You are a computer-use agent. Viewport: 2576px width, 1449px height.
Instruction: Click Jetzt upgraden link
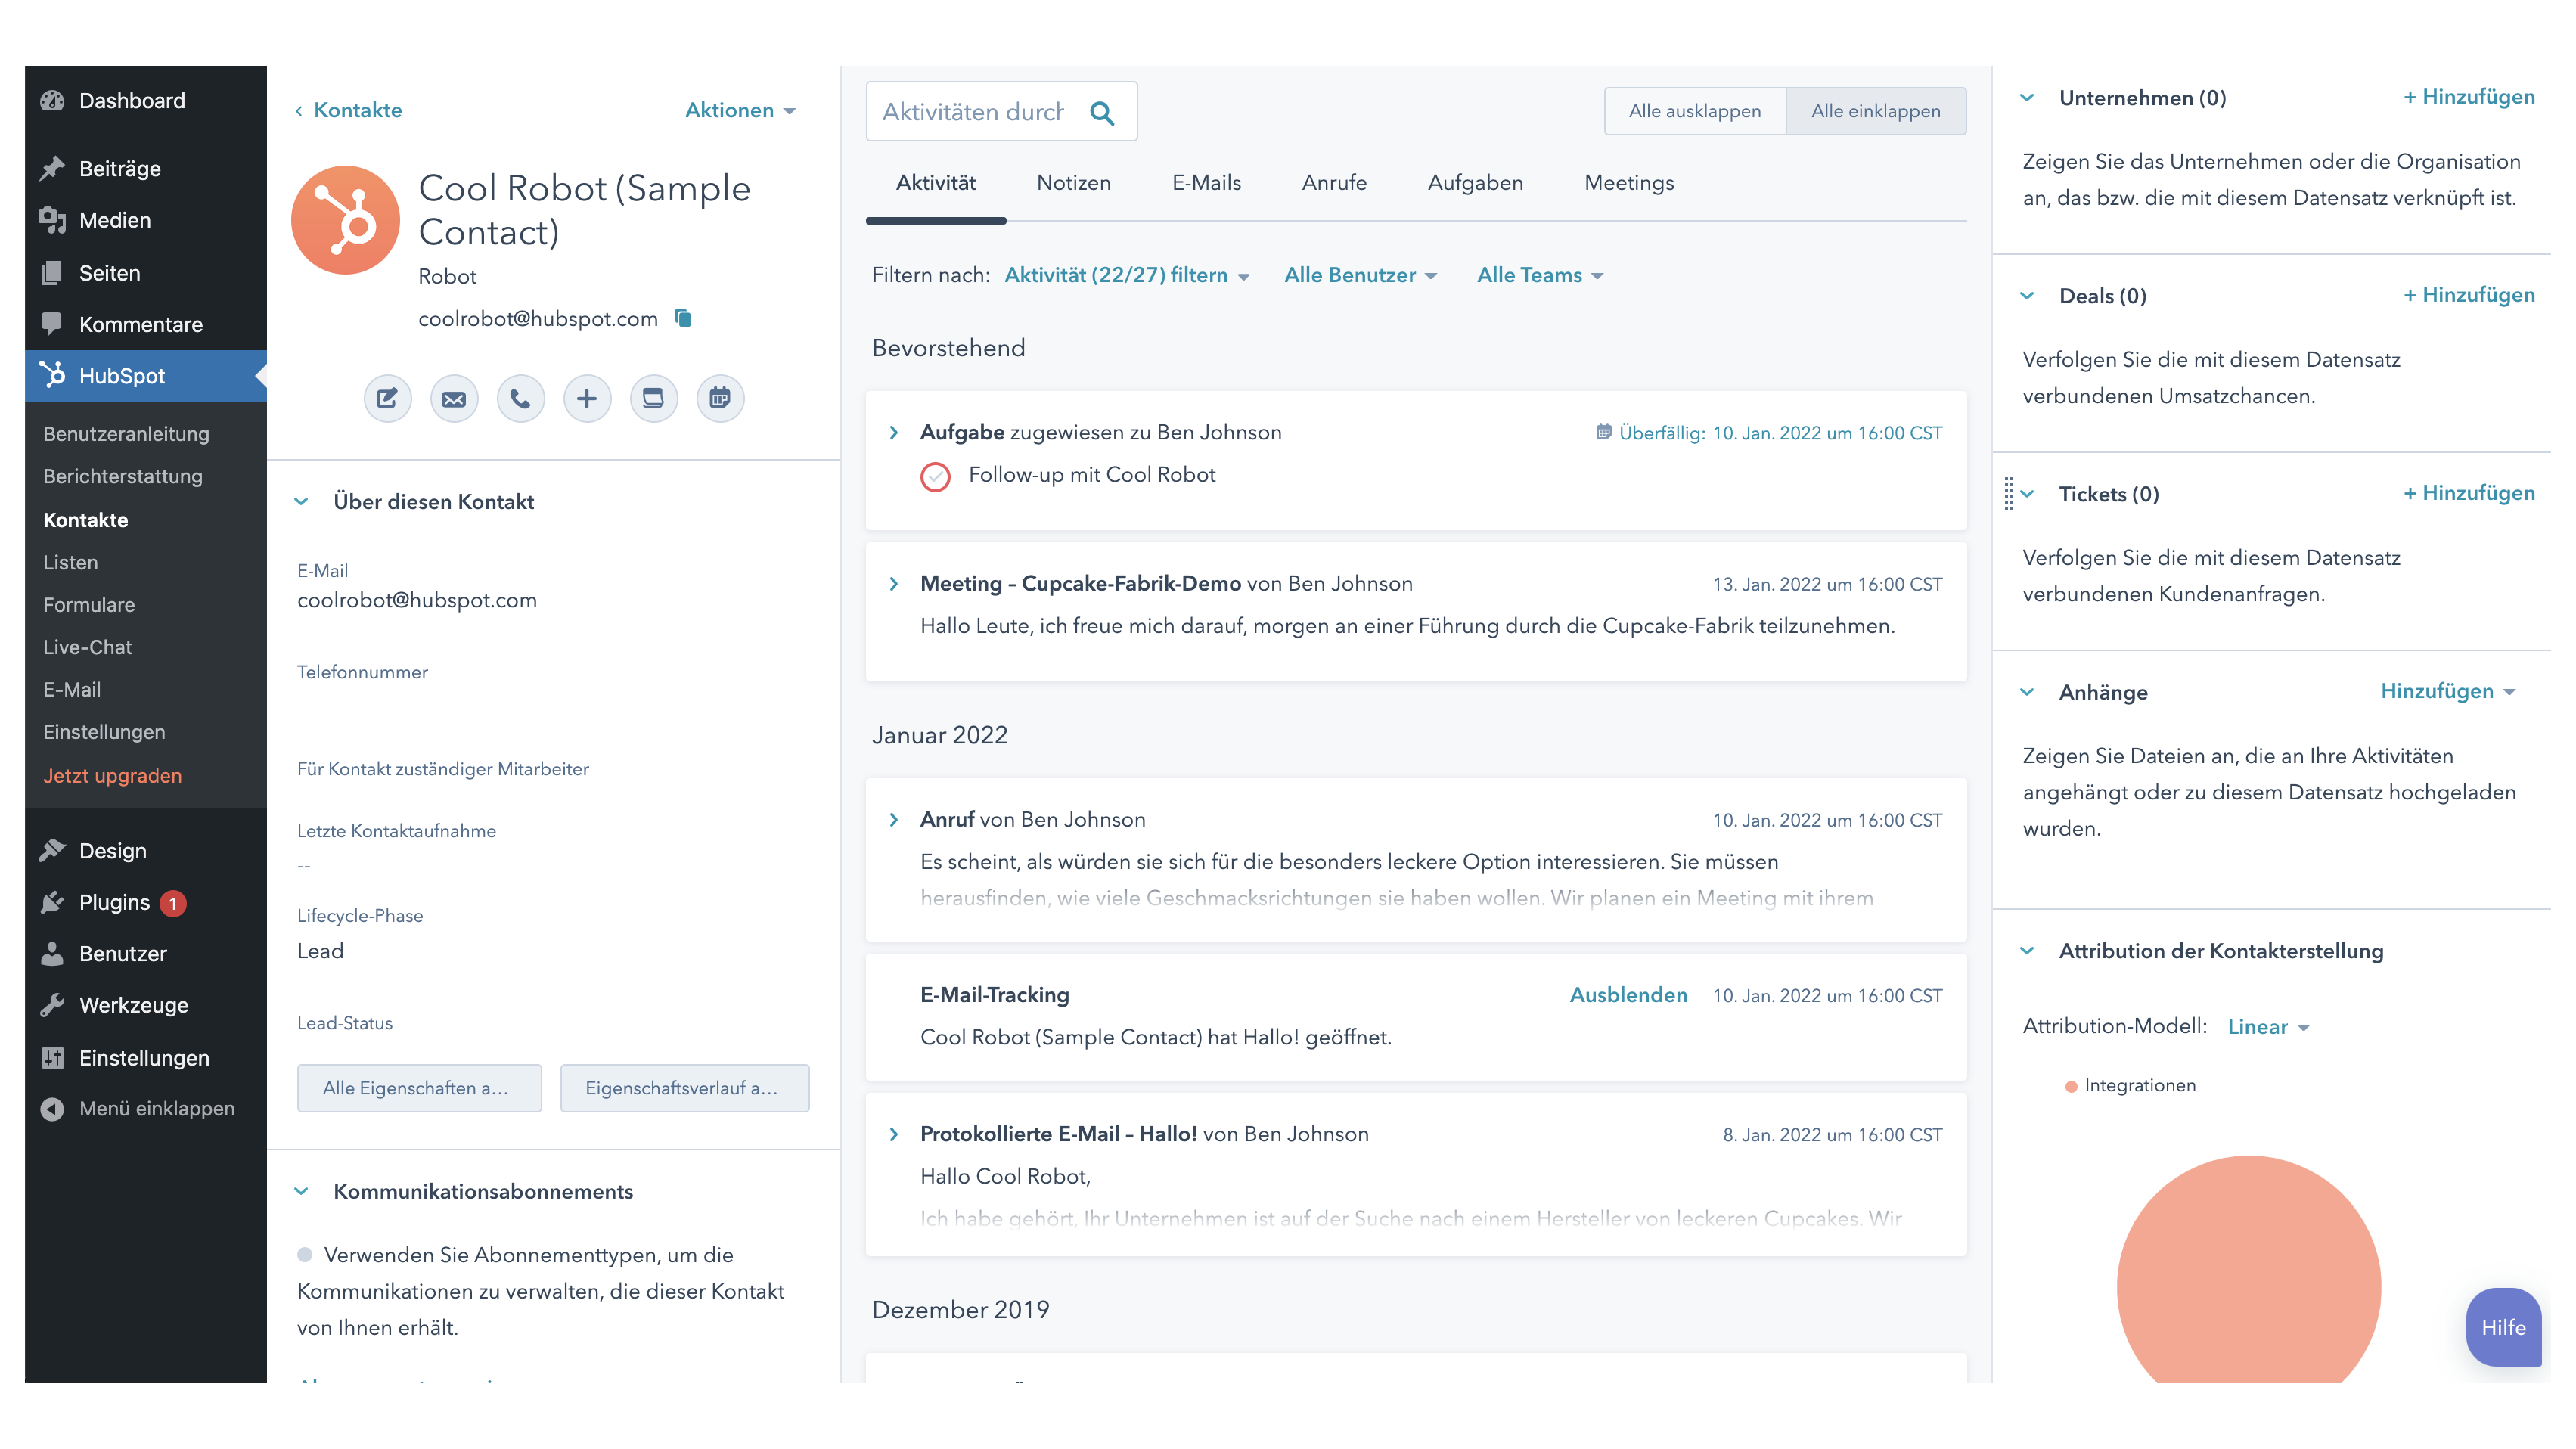113,776
